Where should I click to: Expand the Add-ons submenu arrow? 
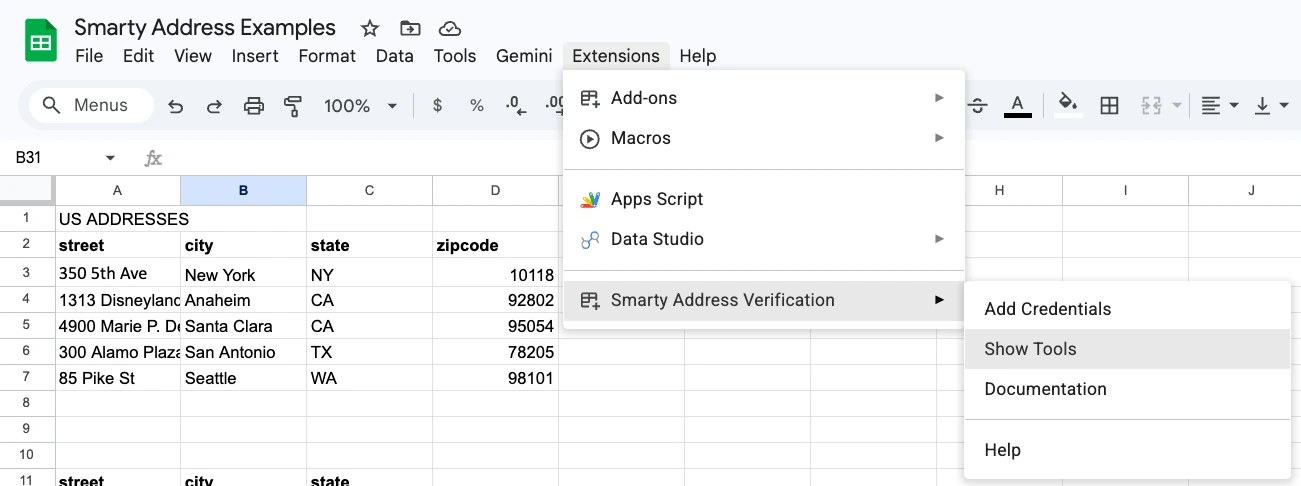pos(939,98)
